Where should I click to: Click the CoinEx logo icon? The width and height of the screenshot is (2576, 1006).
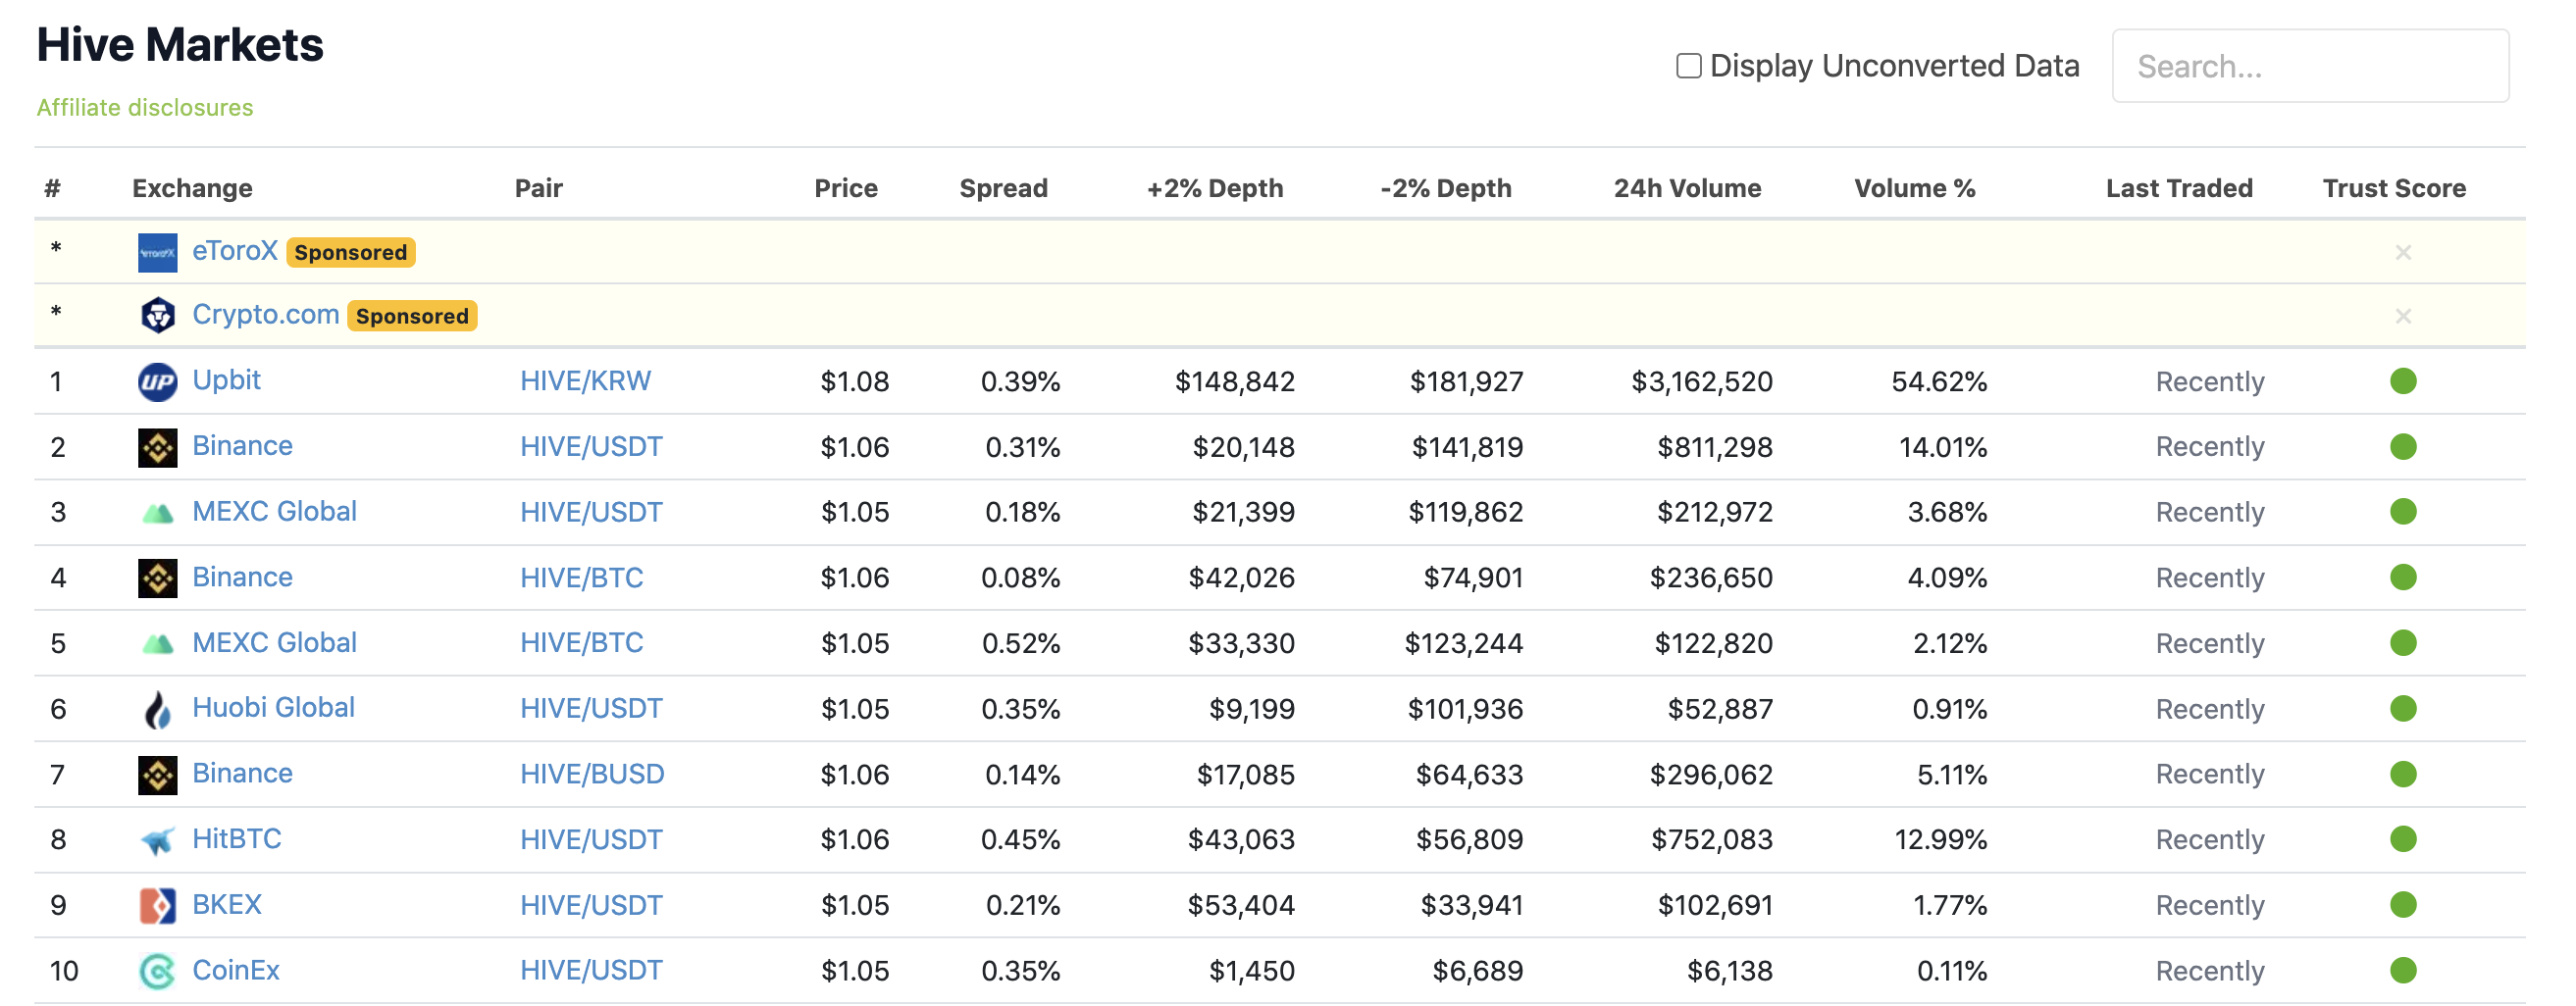[157, 971]
